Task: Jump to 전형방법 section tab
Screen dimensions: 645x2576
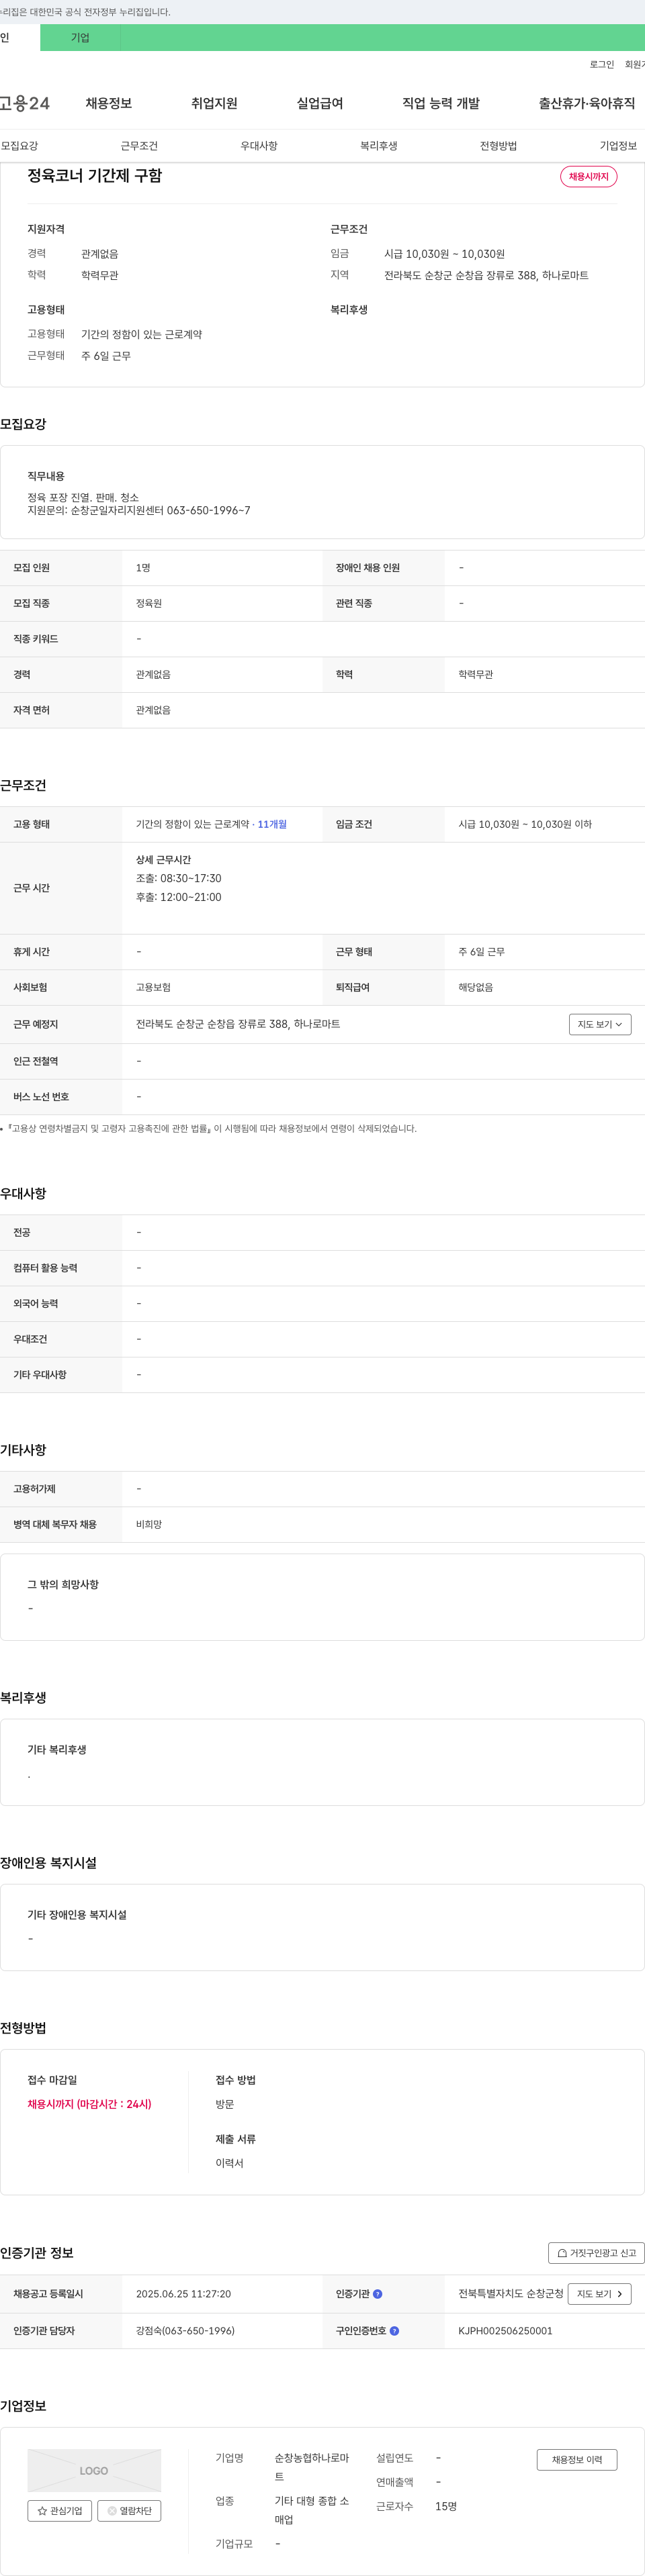Action: pos(498,146)
